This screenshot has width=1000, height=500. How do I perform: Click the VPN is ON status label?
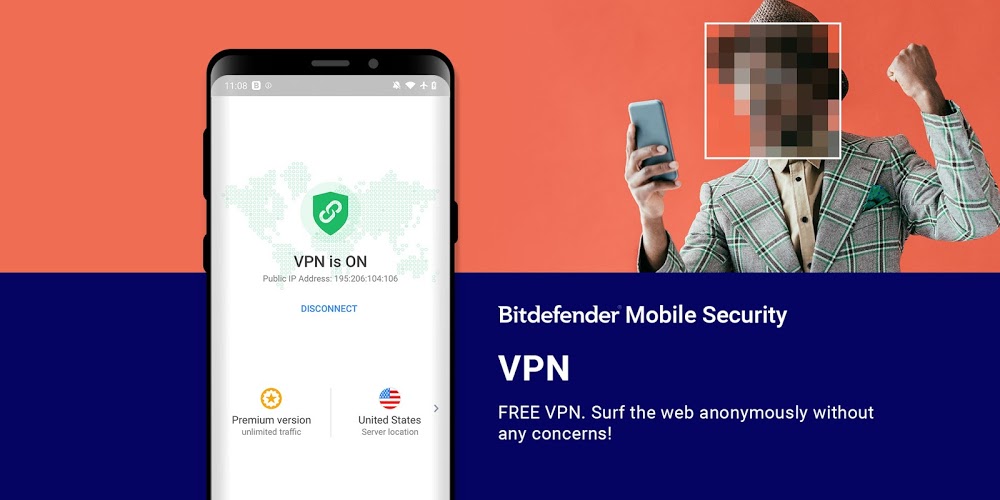point(330,261)
